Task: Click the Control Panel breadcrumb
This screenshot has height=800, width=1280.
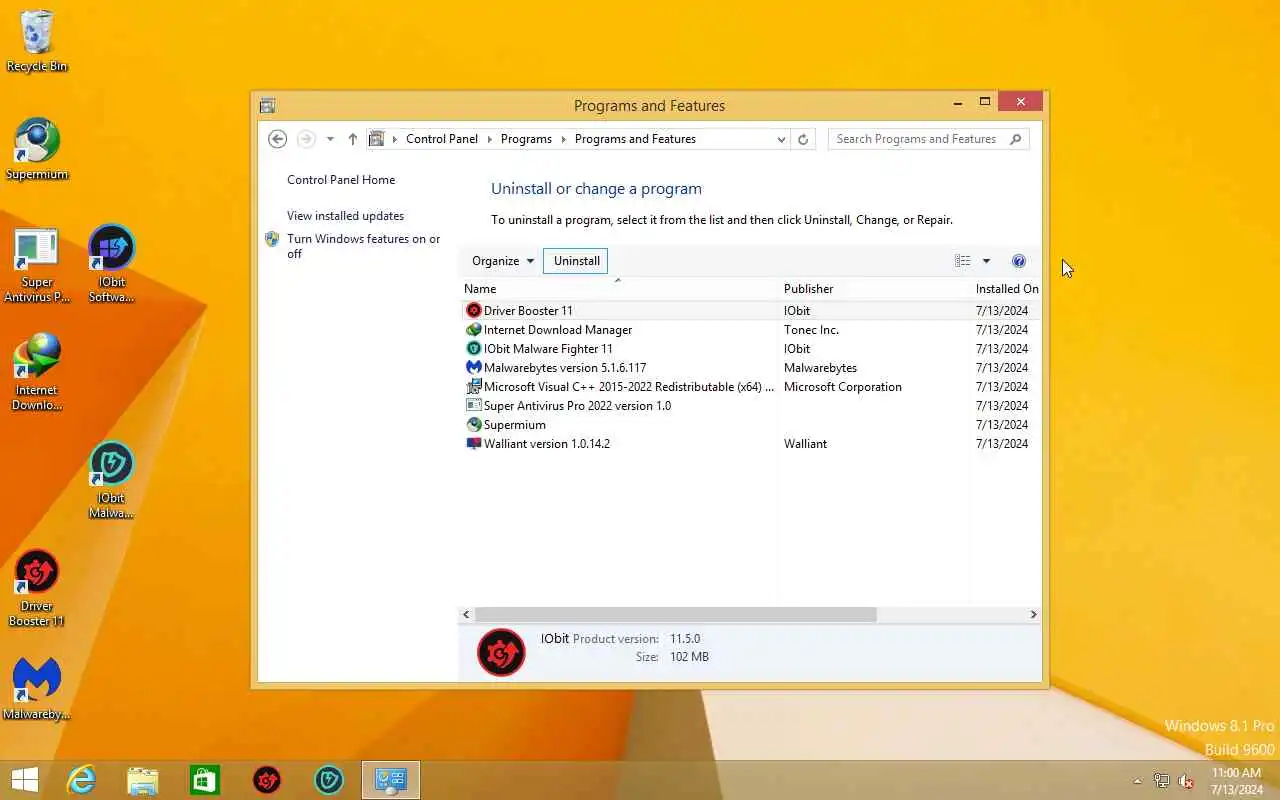Action: 442,139
